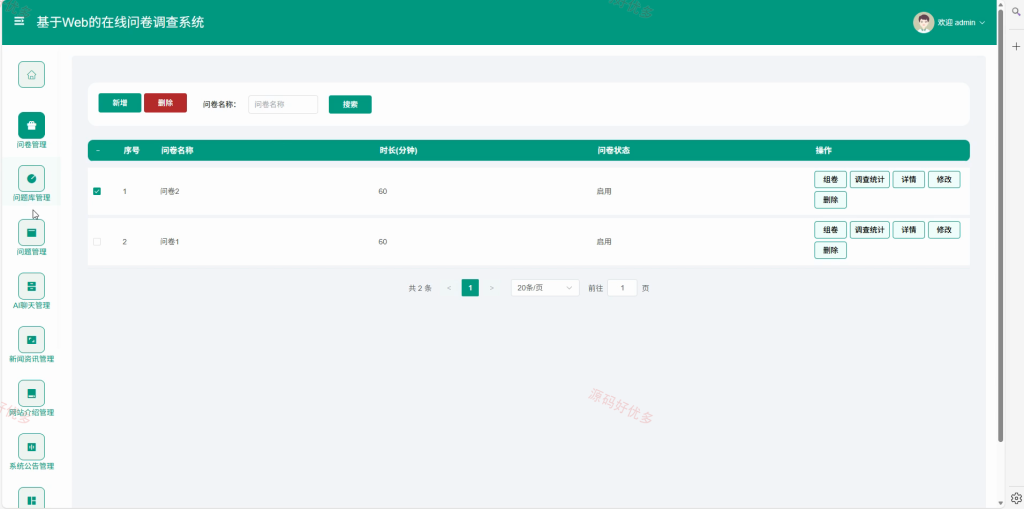Click the 问卷名称 search input field
Viewport: 1024px width, 509px height.
[x=283, y=105]
